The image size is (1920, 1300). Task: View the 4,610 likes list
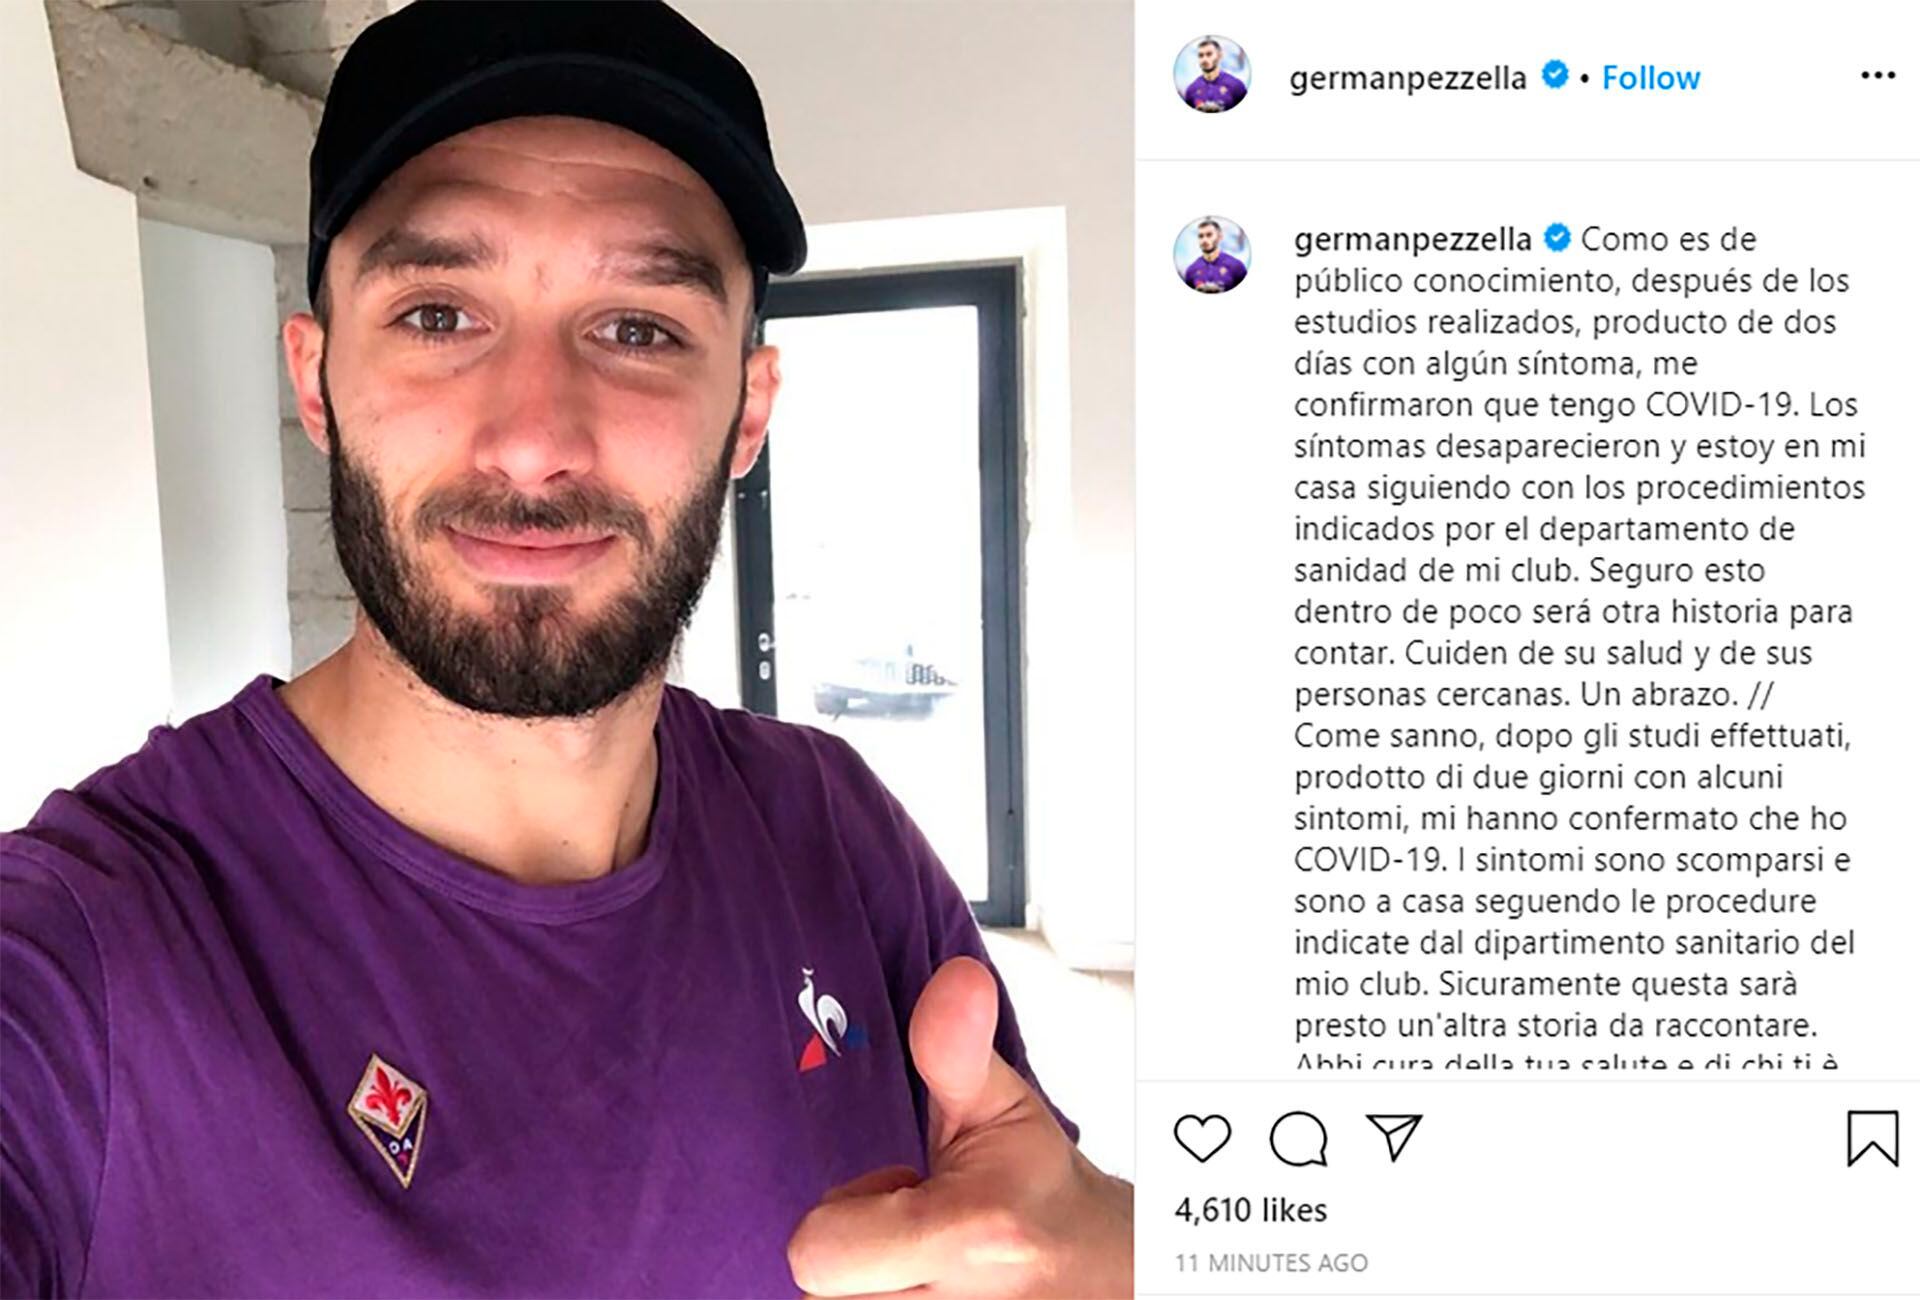(x=1251, y=1210)
